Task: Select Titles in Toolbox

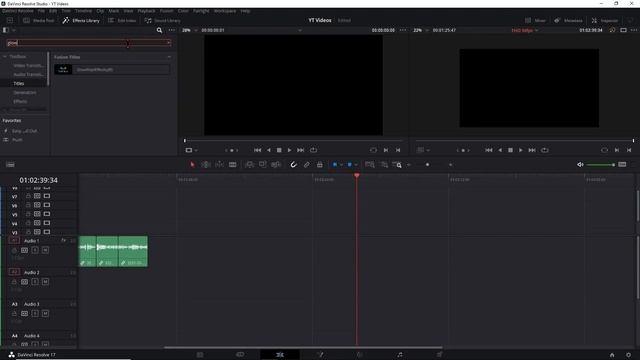Action: pos(19,83)
